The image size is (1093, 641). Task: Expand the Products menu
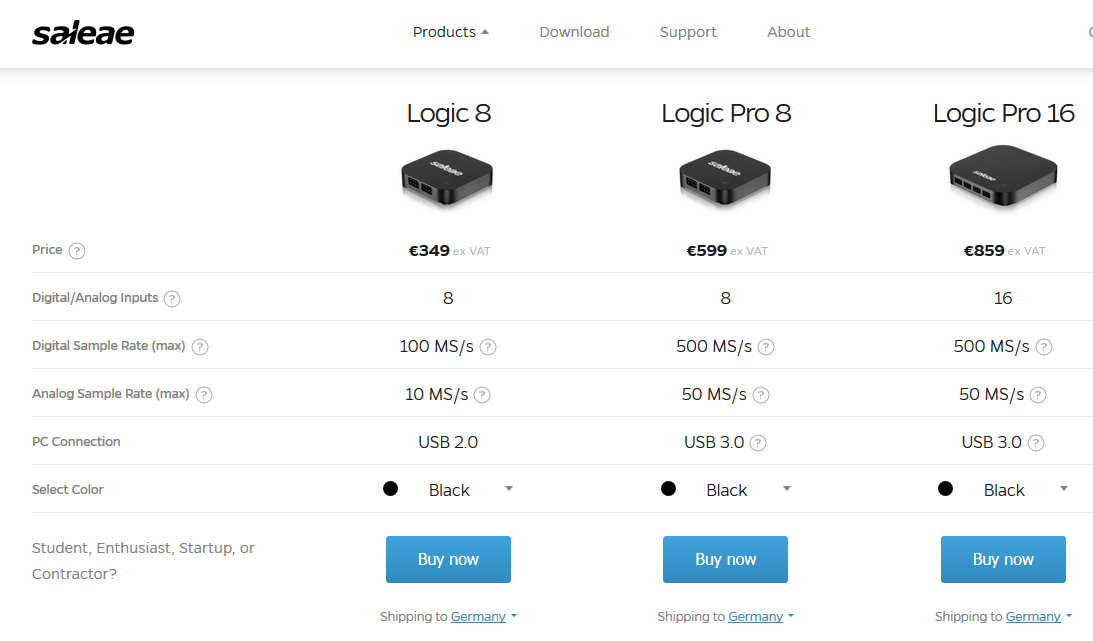pyautogui.click(x=450, y=32)
